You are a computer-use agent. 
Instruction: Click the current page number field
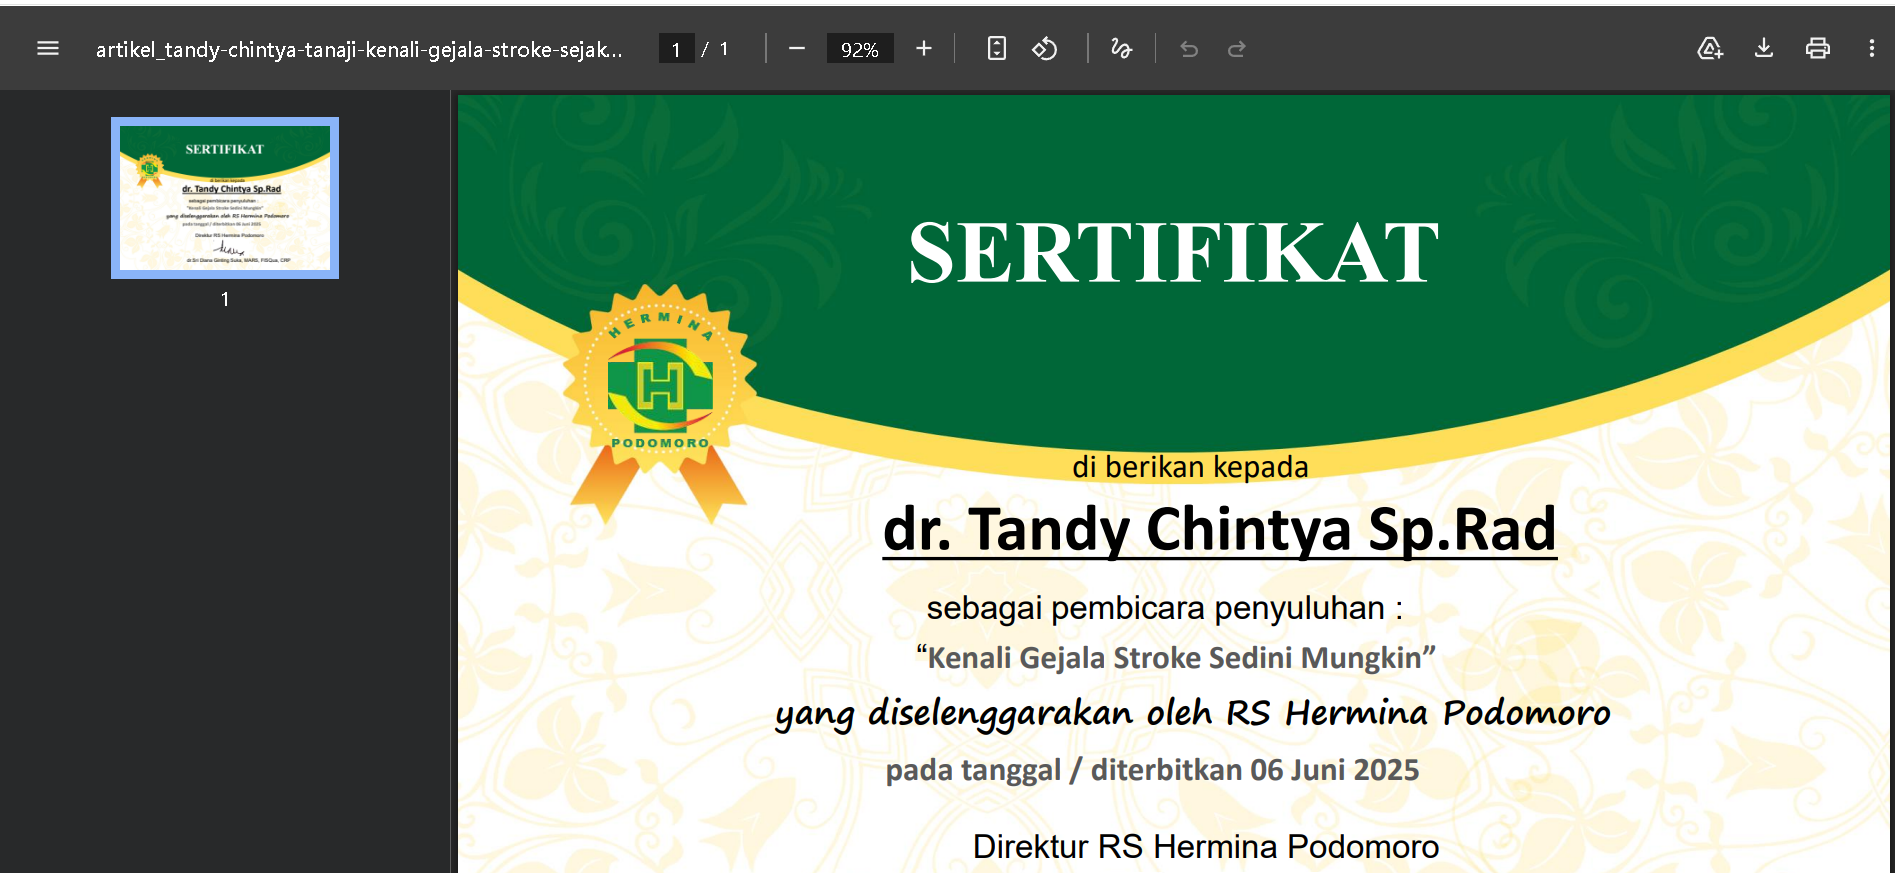click(x=677, y=49)
